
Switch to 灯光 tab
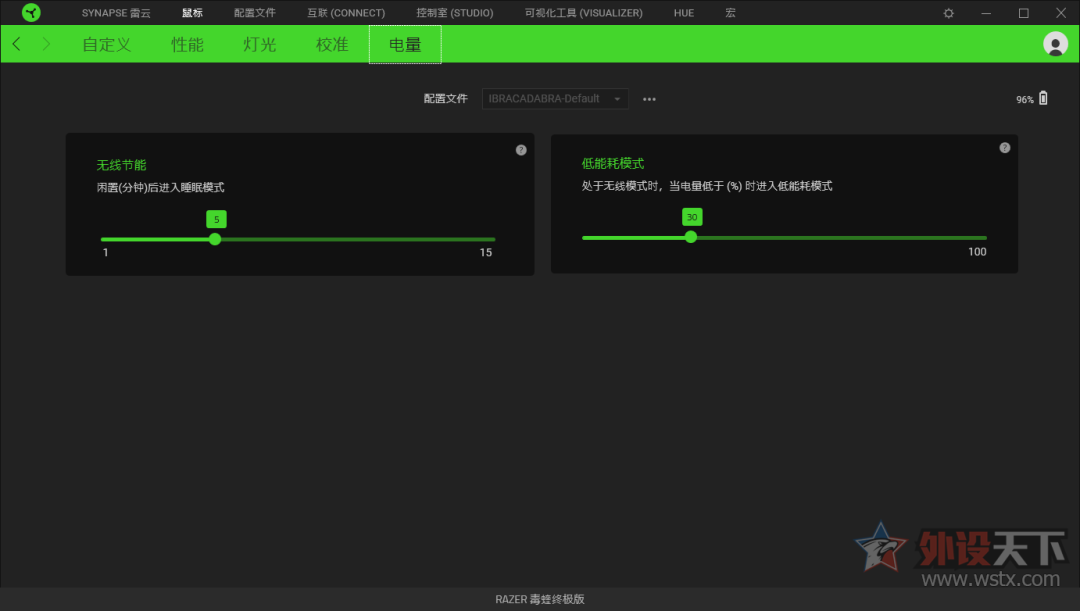[260, 45]
